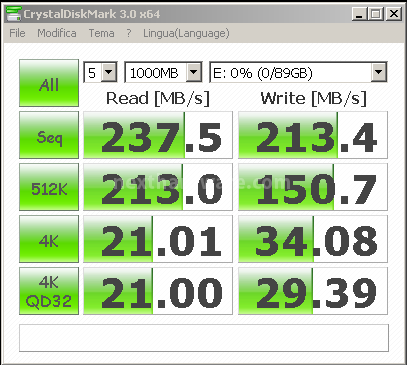Start the 4K QD32 benchmark
This screenshot has height=365, width=407.
pyautogui.click(x=49, y=291)
